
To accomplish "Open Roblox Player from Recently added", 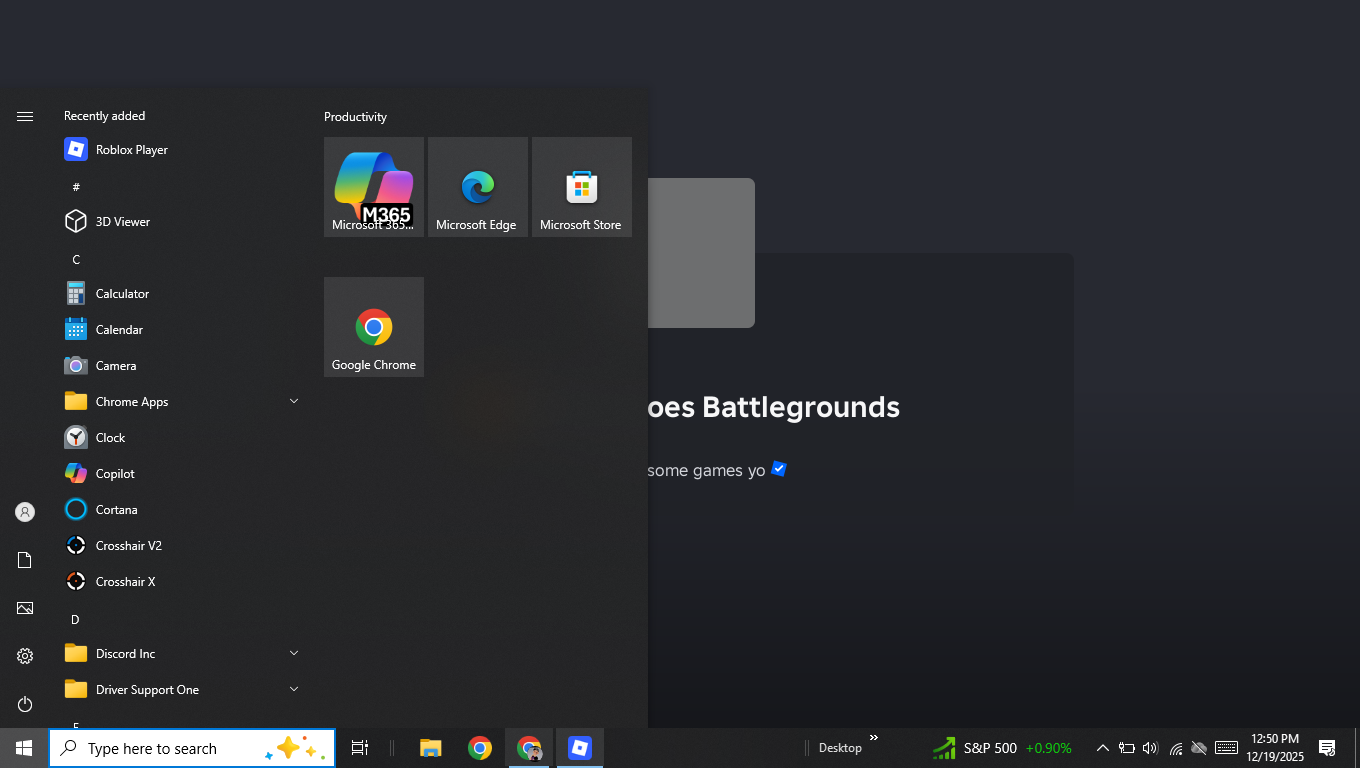I will [180, 150].
